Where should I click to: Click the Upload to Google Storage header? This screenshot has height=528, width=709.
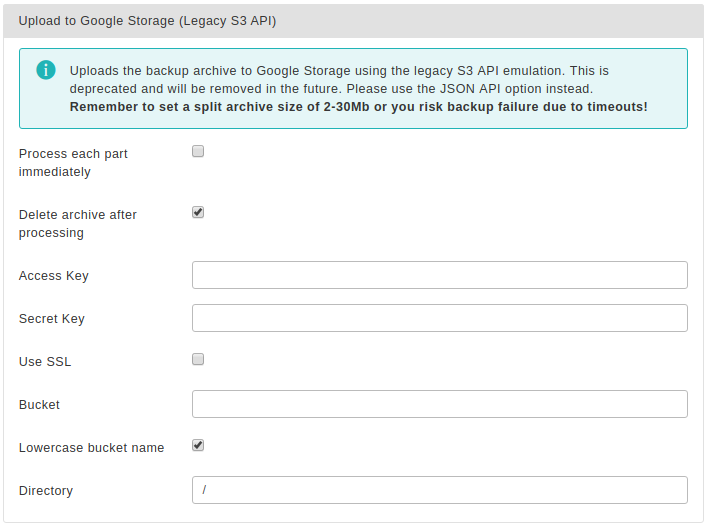pos(147,21)
